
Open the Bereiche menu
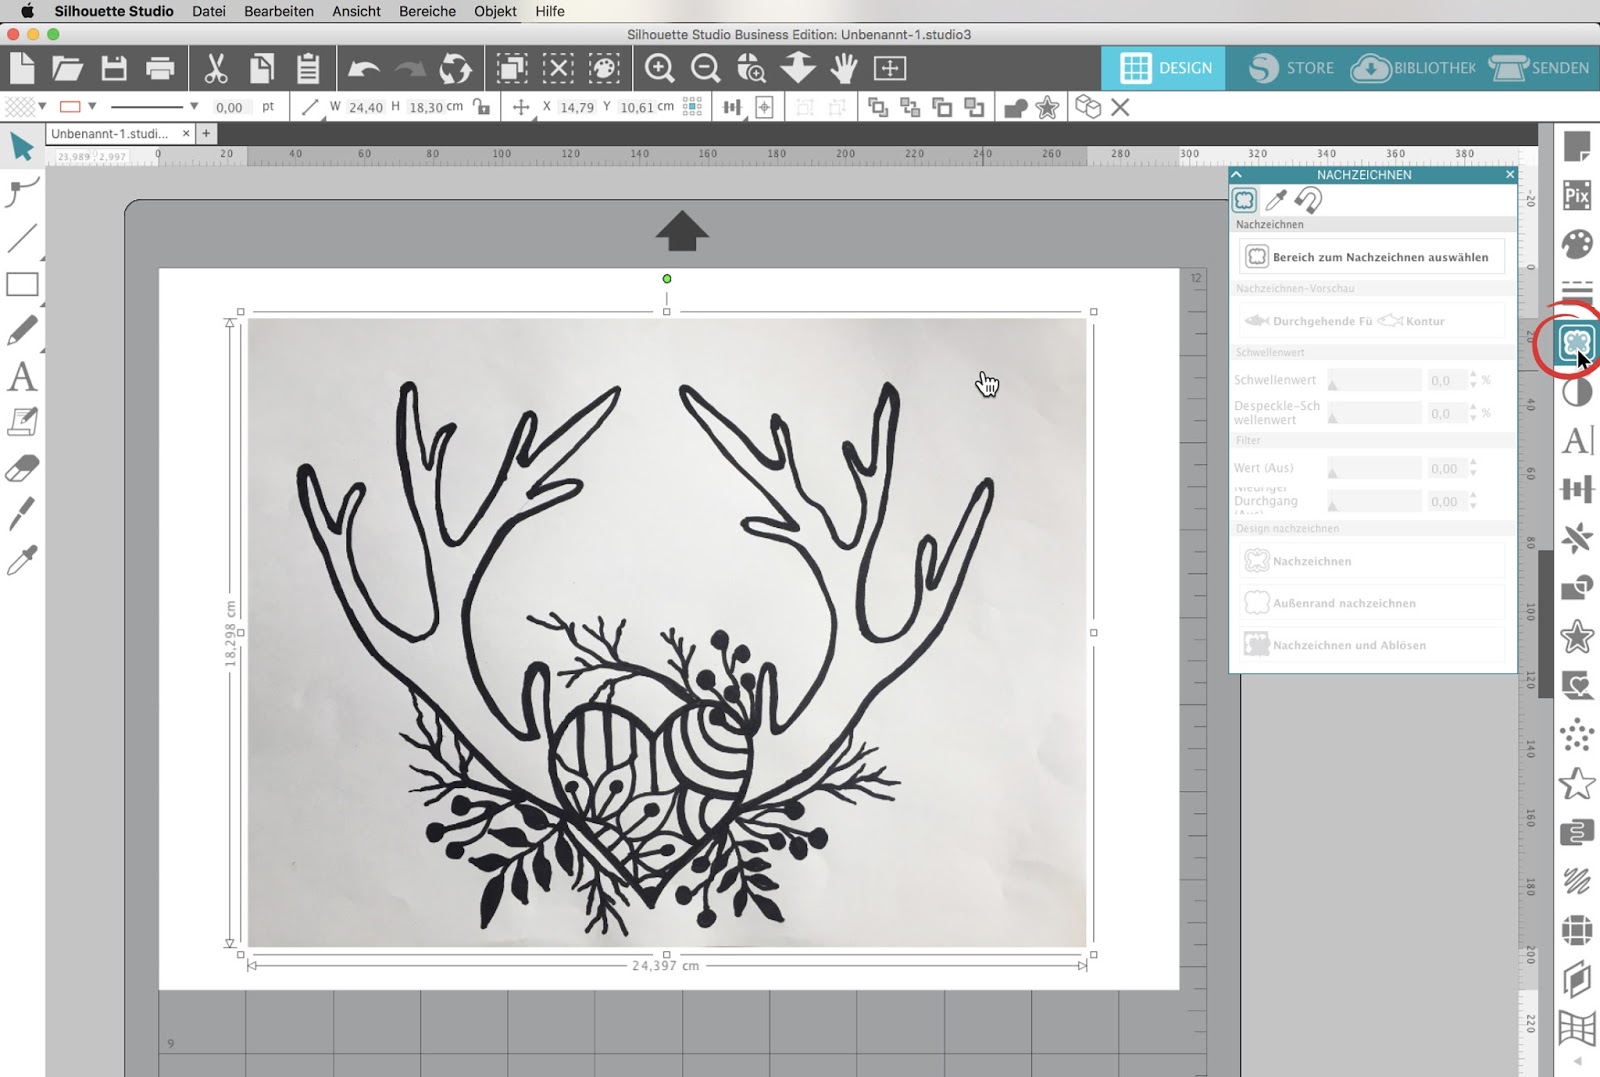click(427, 11)
